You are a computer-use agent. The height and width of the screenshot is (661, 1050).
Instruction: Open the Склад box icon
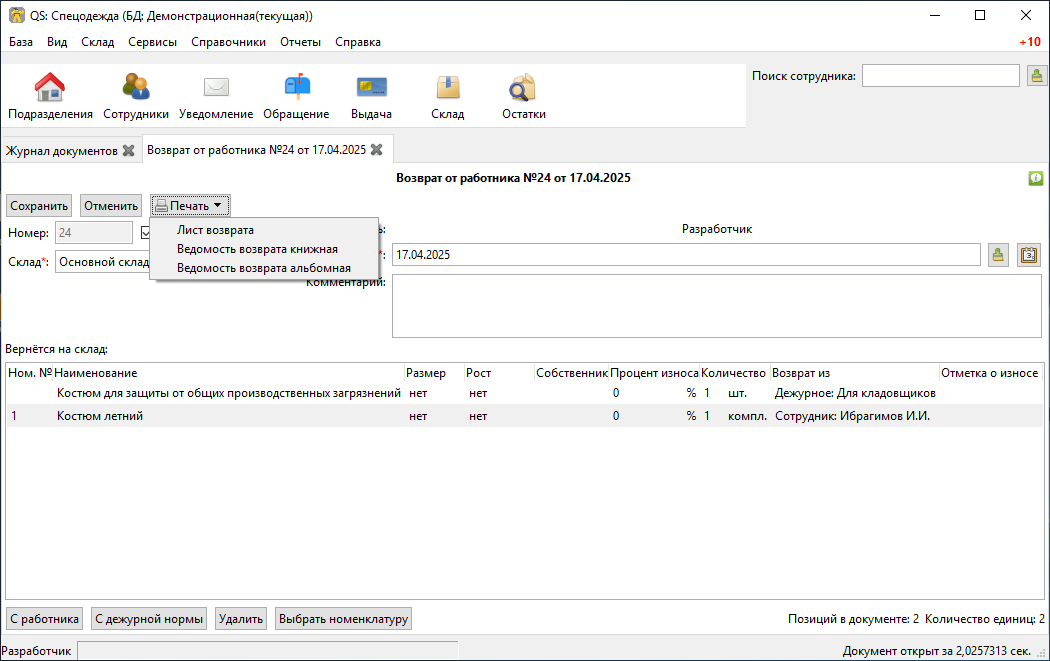click(x=447, y=88)
